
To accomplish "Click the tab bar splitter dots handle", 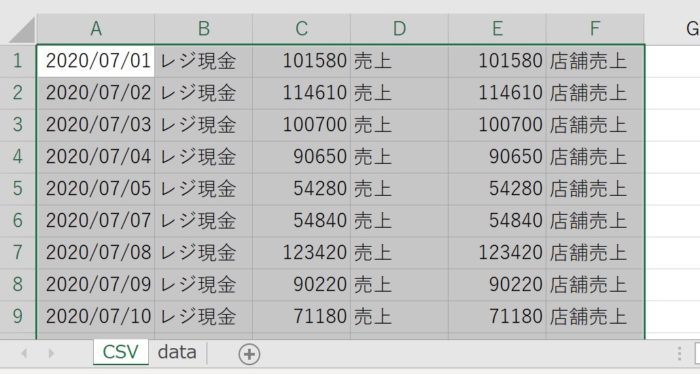I will tap(679, 353).
